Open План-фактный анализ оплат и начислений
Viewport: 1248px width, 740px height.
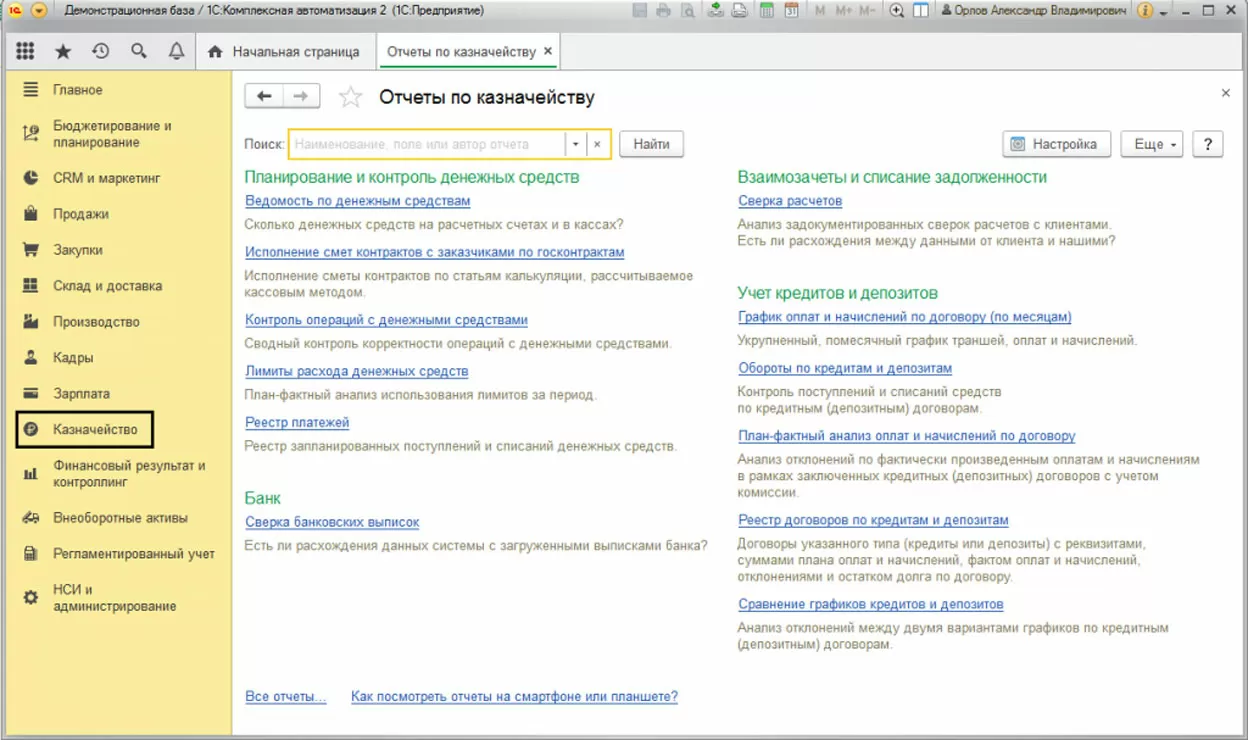click(906, 436)
